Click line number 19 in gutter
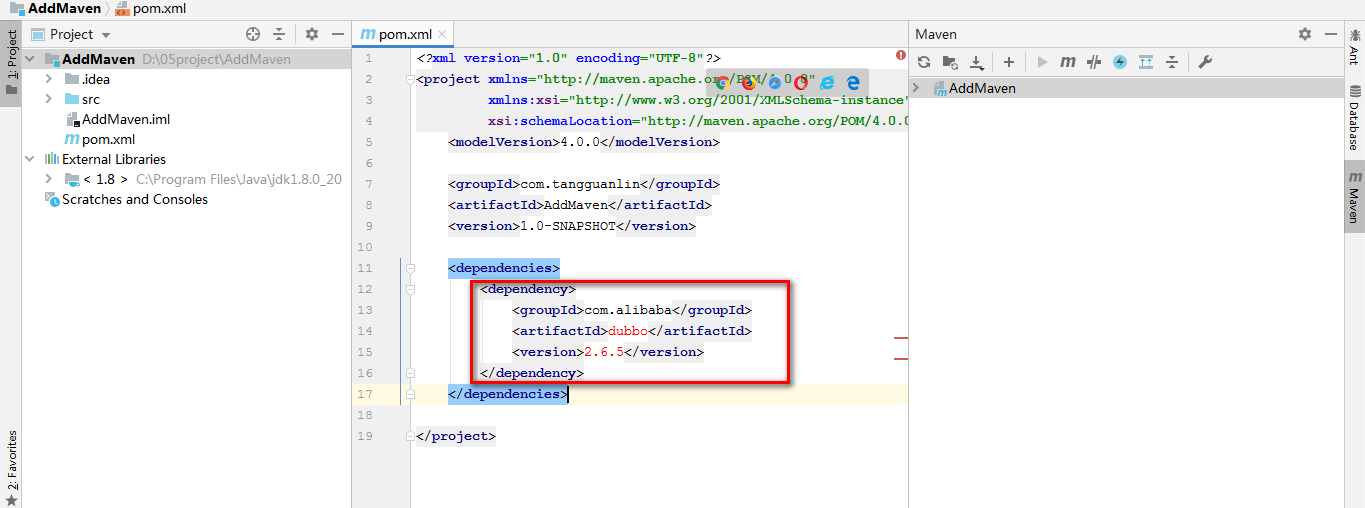Image resolution: width=1365 pixels, height=508 pixels. pyautogui.click(x=364, y=436)
